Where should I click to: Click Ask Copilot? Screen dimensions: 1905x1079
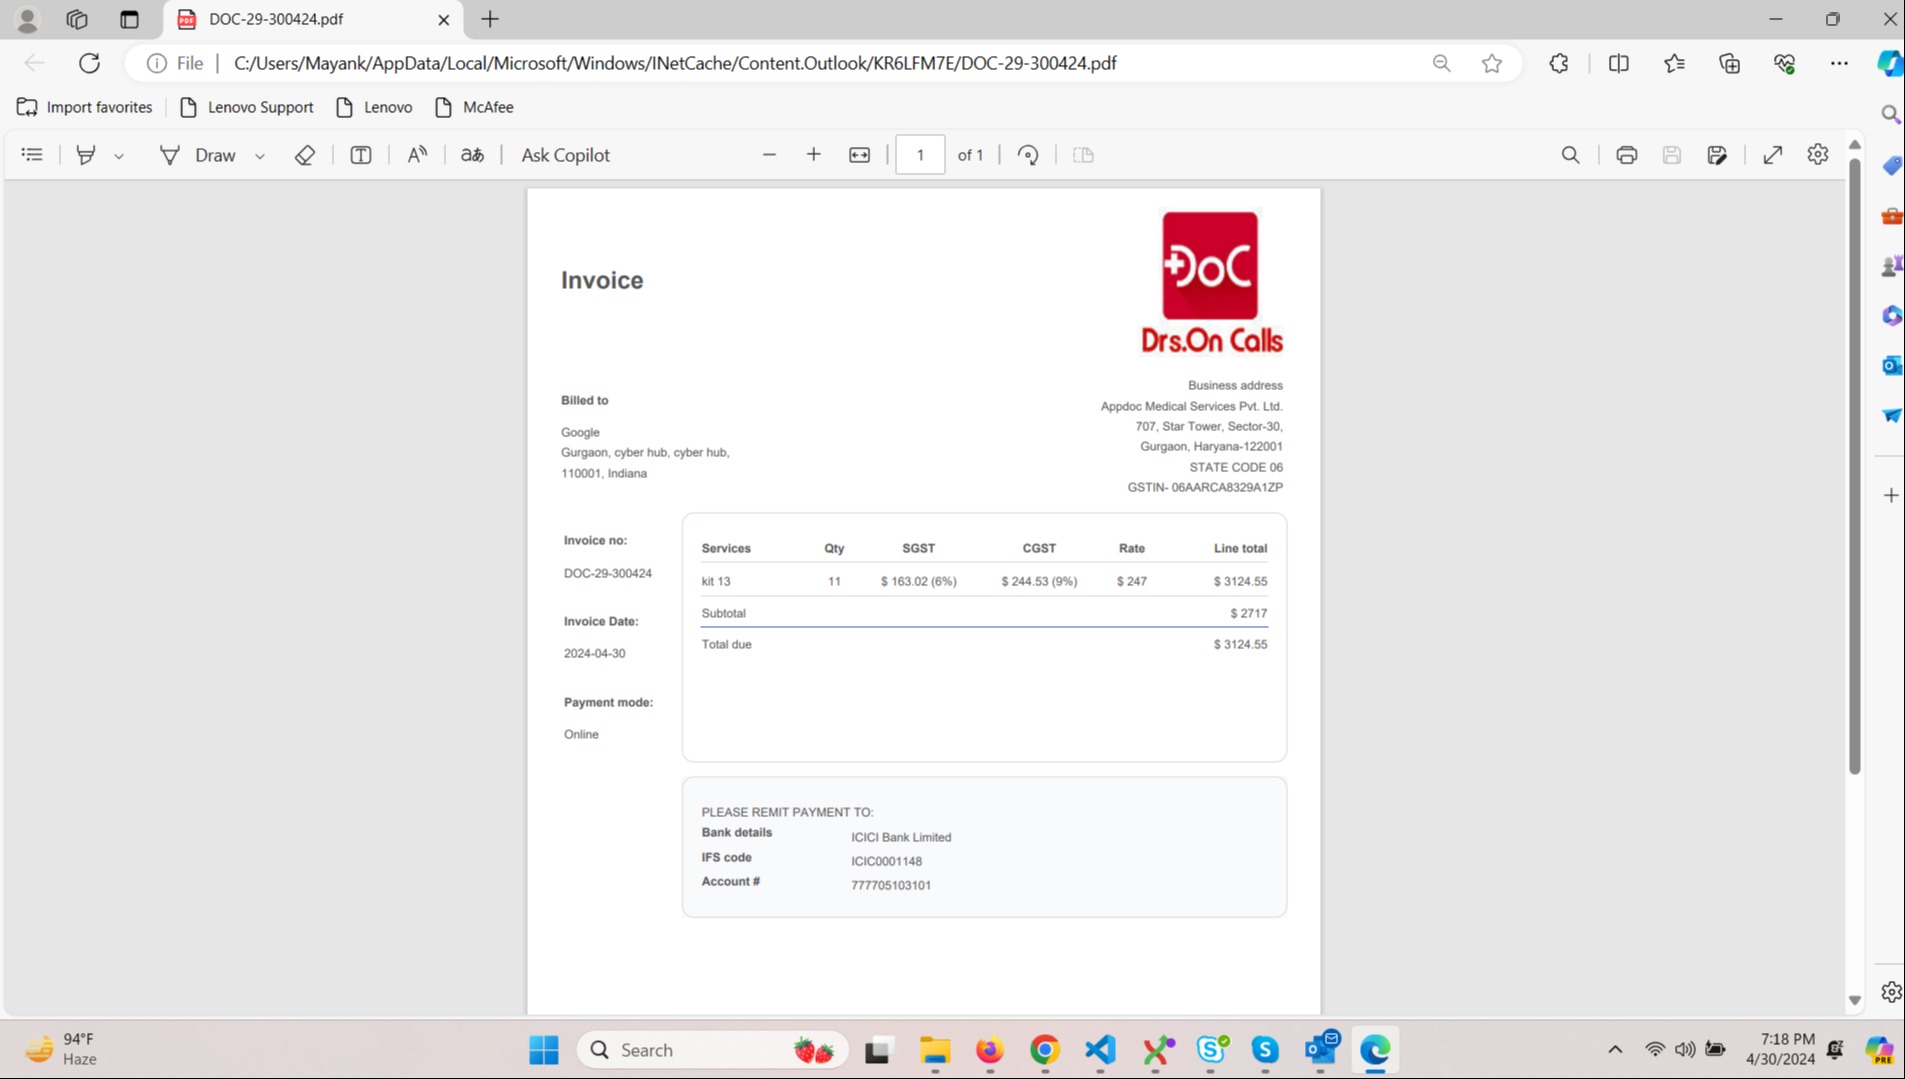[x=565, y=155]
